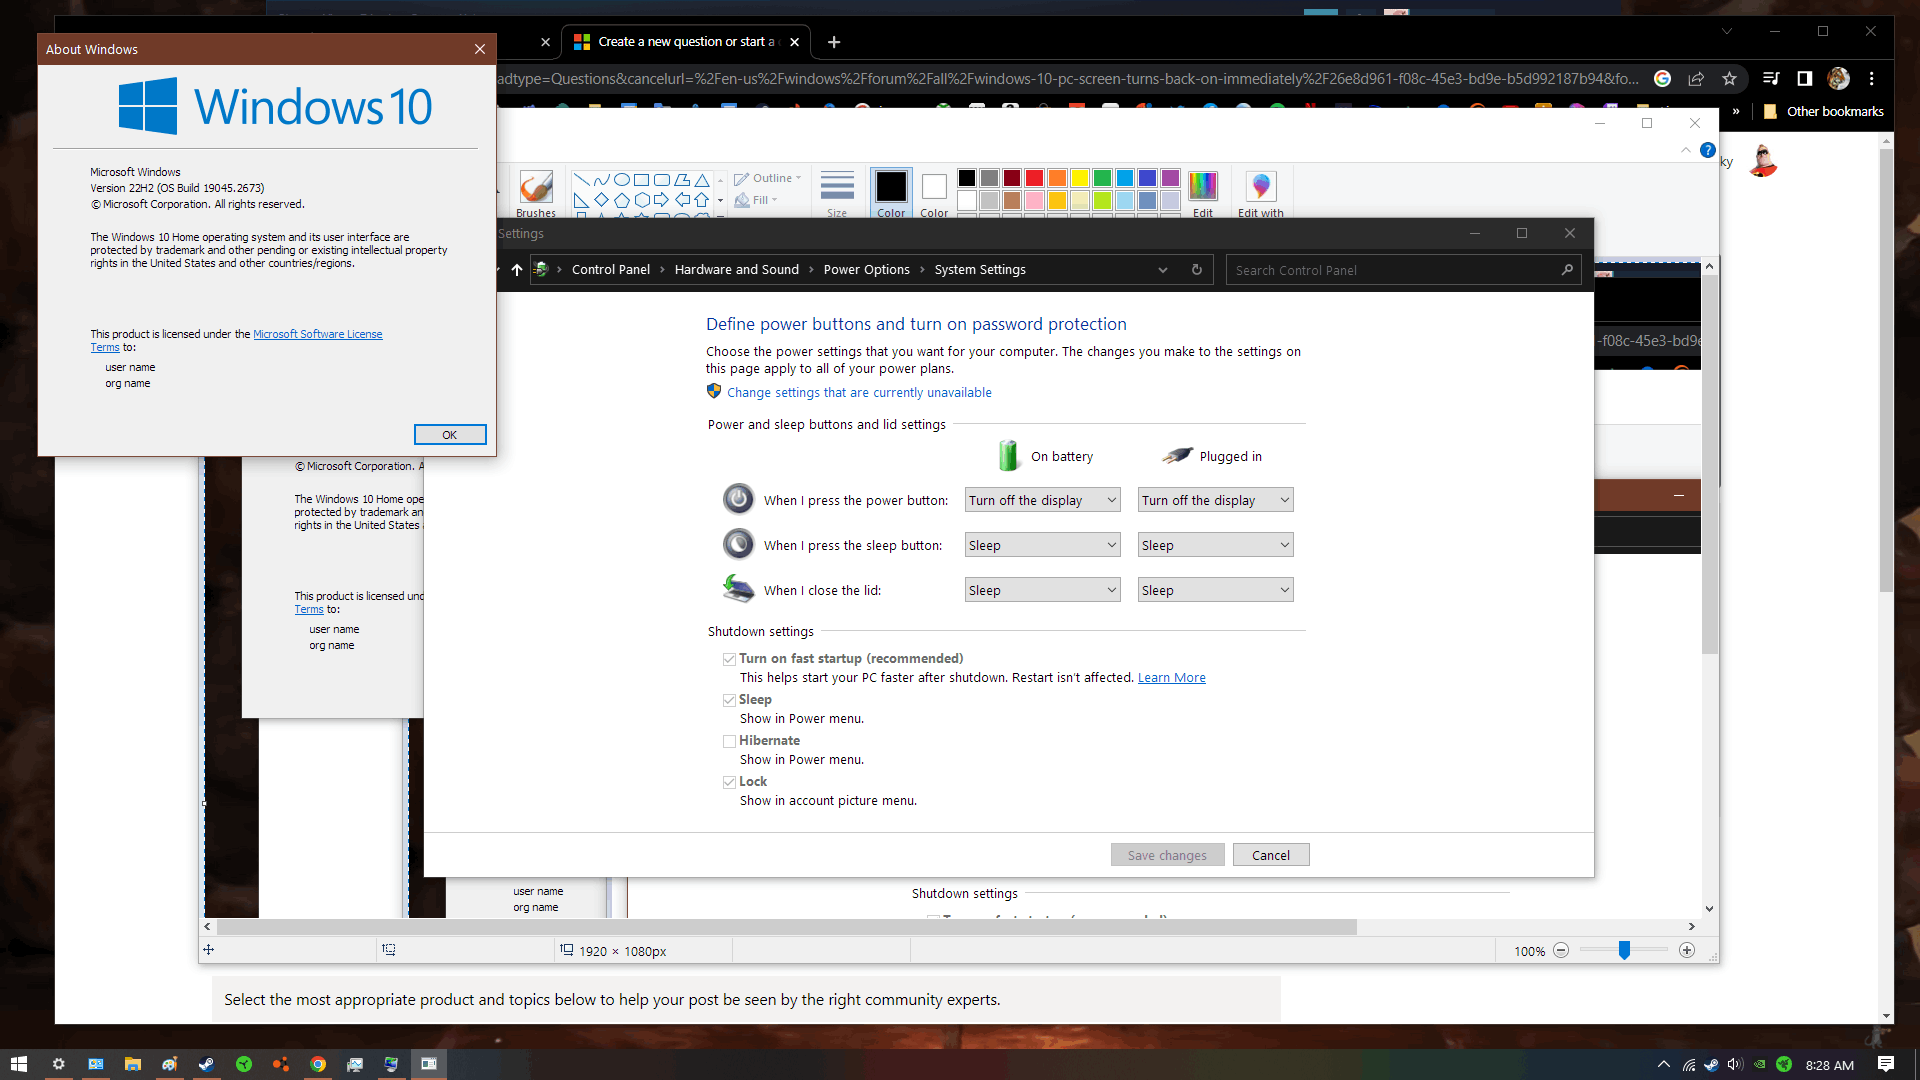Toggle the Lock checkbox
1920x1080 pixels.
pyautogui.click(x=729, y=782)
